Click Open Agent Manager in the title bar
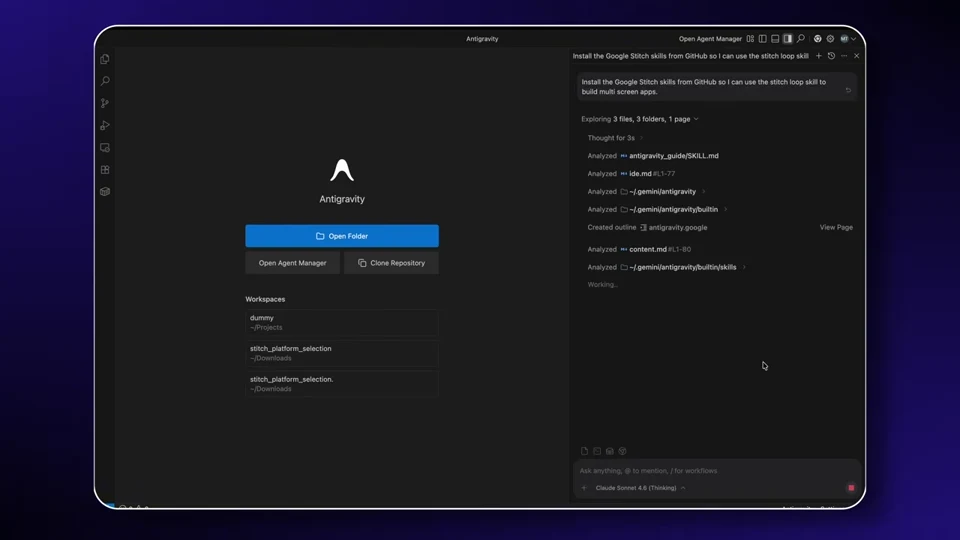Image resolution: width=960 pixels, height=540 pixels. point(710,39)
